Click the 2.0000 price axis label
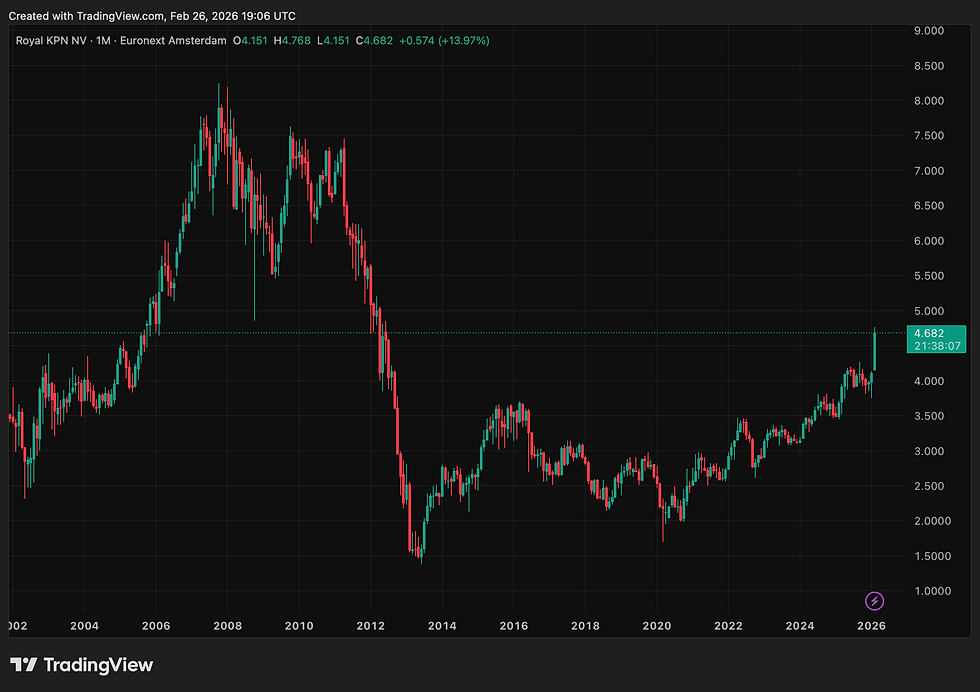Screen dimensions: 980x692 [x=932, y=521]
